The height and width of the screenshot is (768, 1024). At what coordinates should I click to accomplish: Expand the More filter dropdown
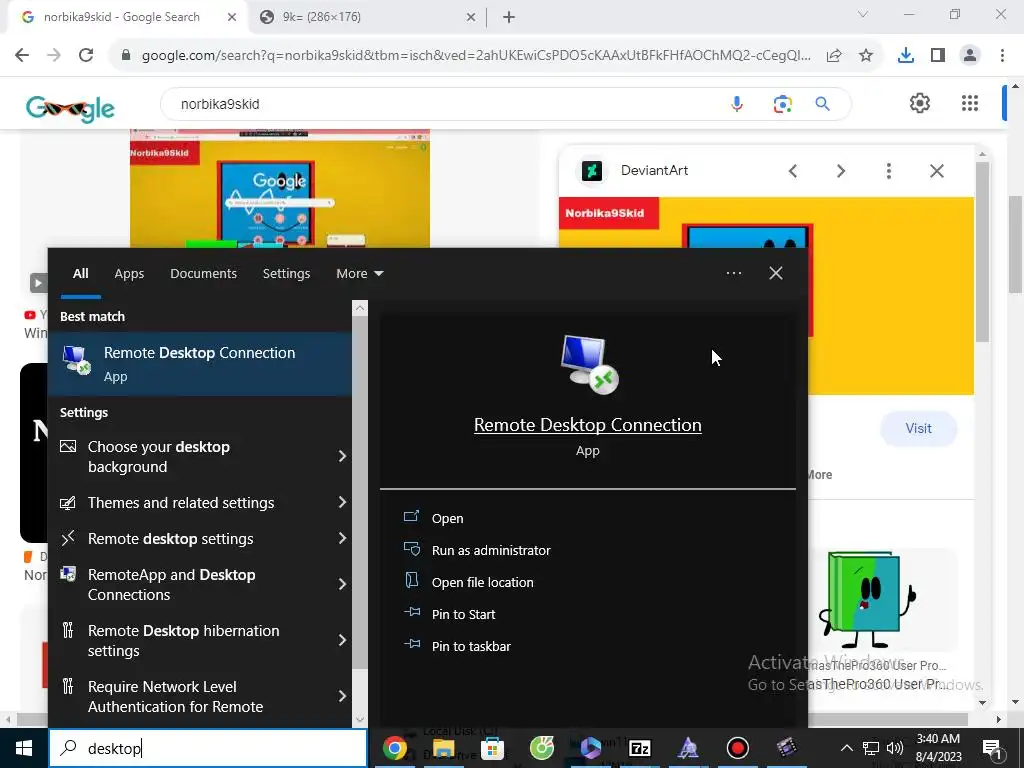359,274
